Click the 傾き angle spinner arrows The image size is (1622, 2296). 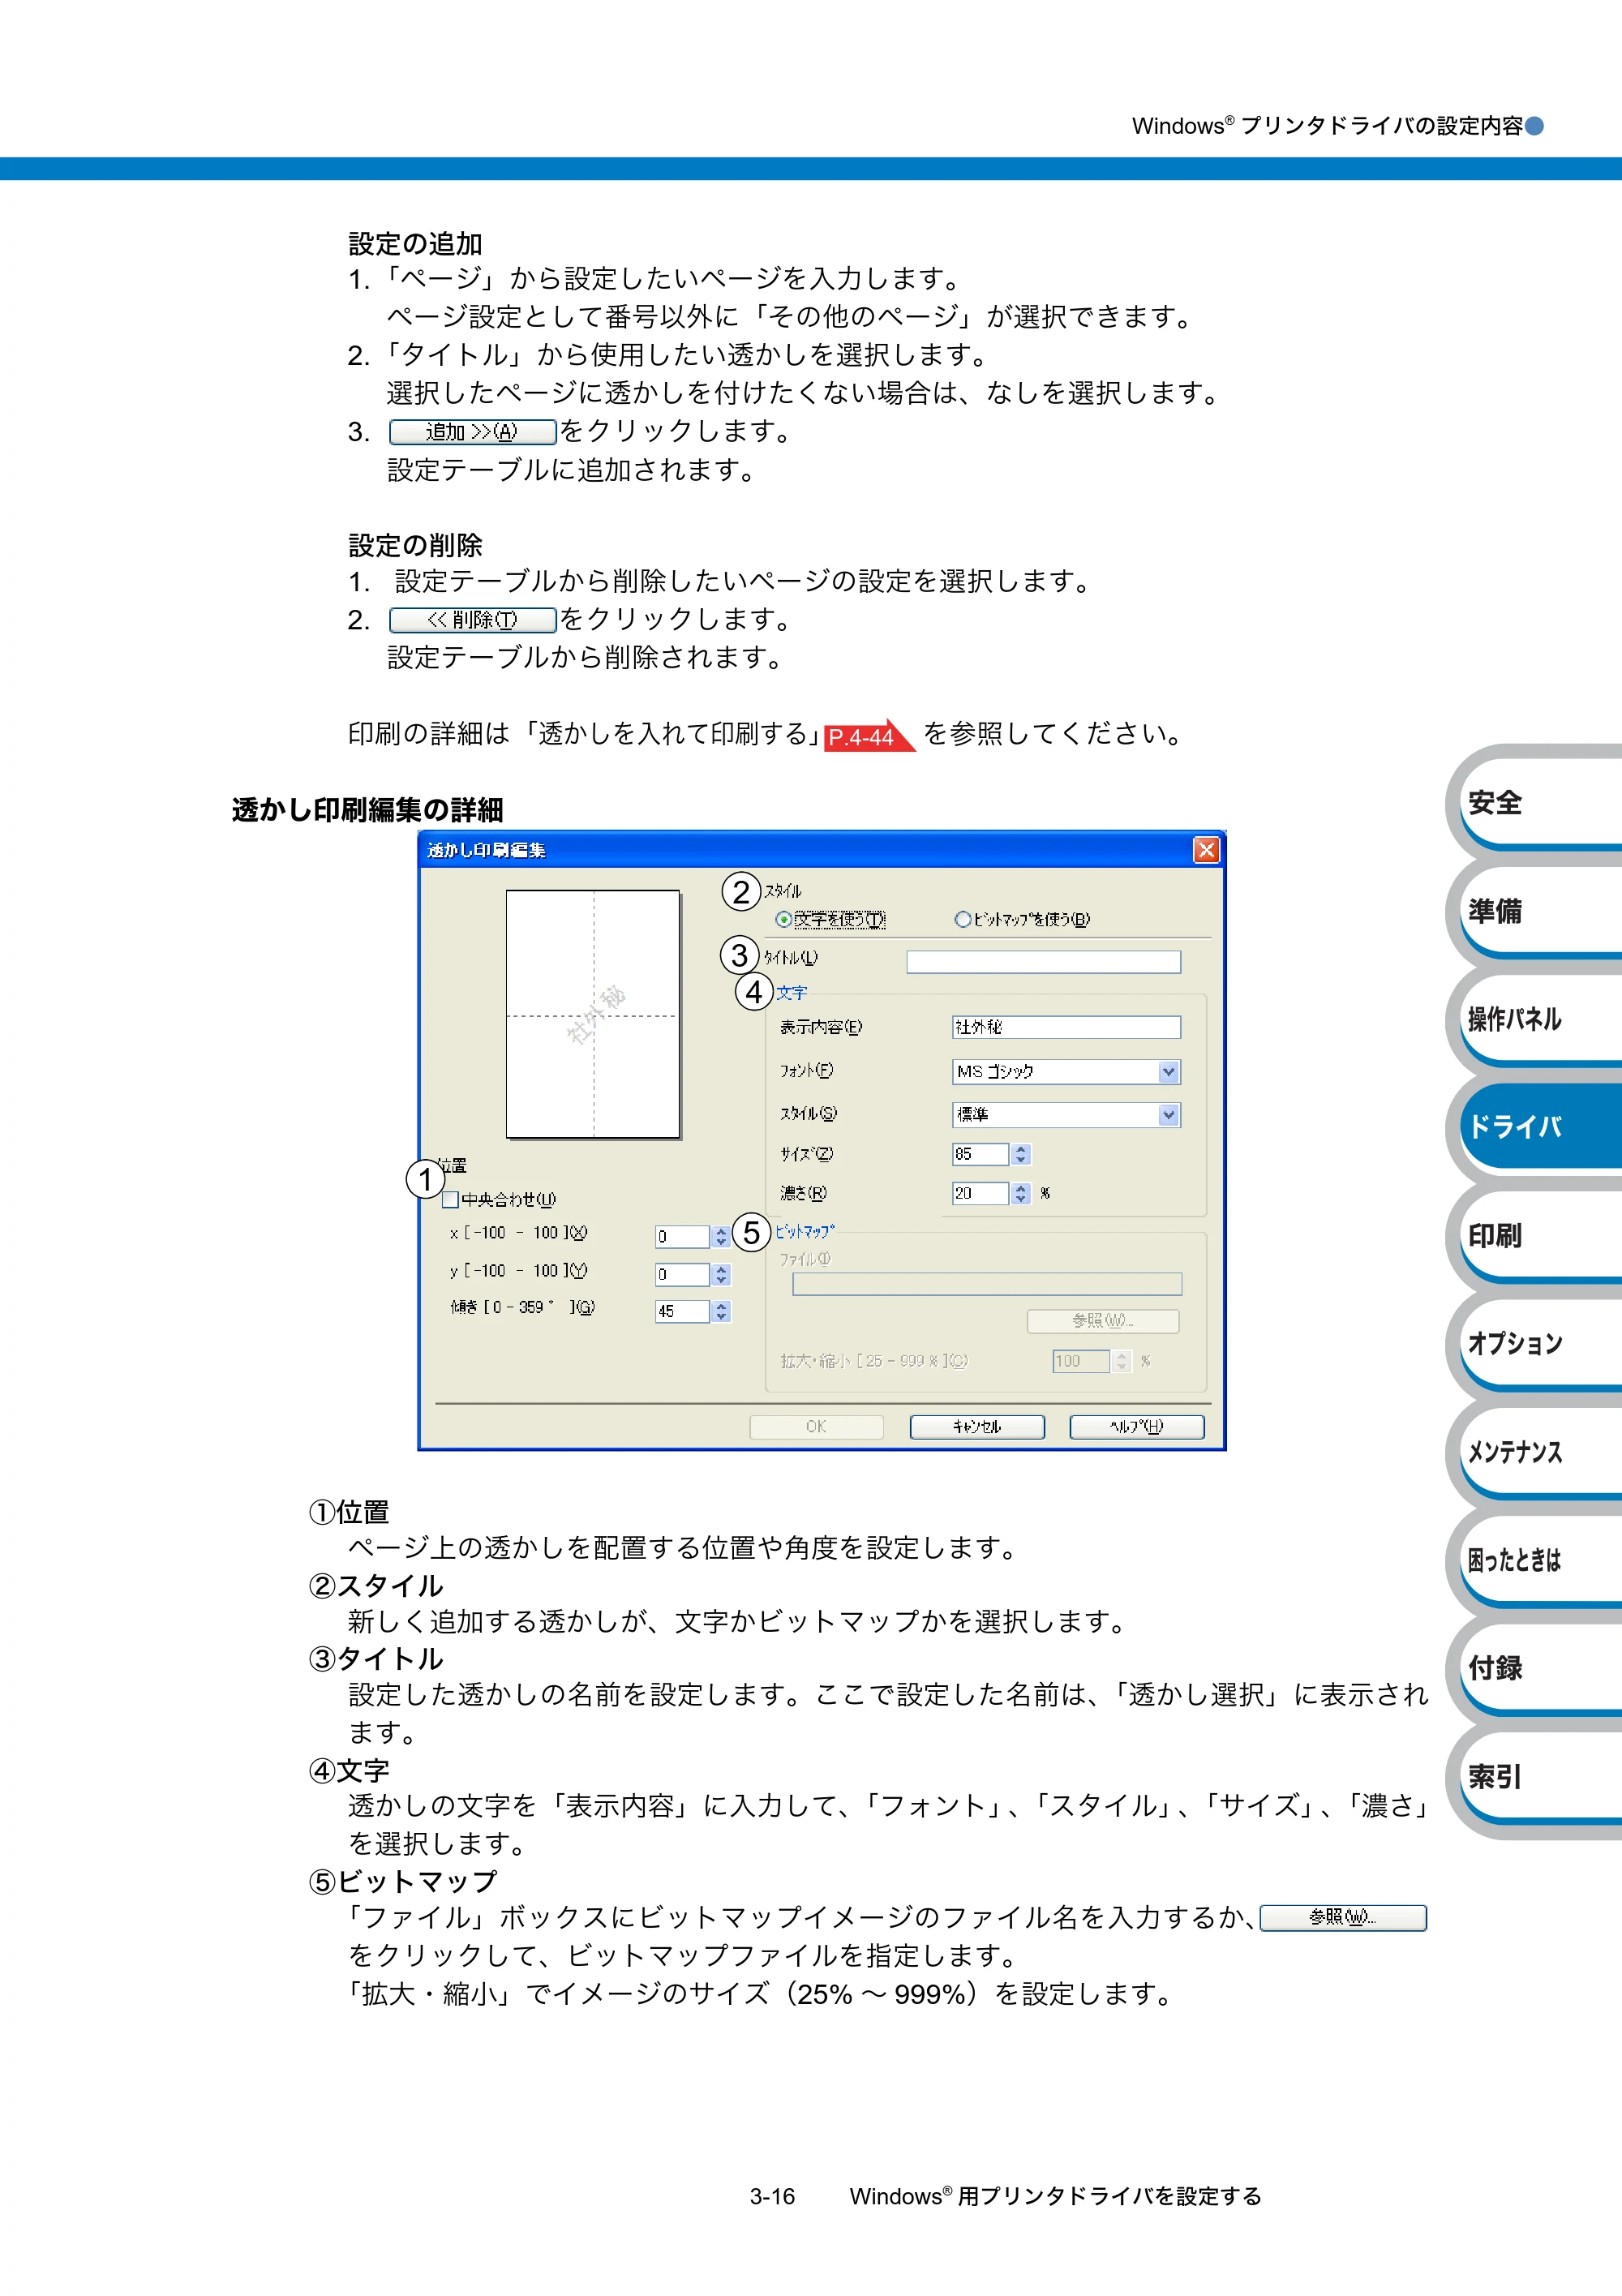pos(721,1311)
